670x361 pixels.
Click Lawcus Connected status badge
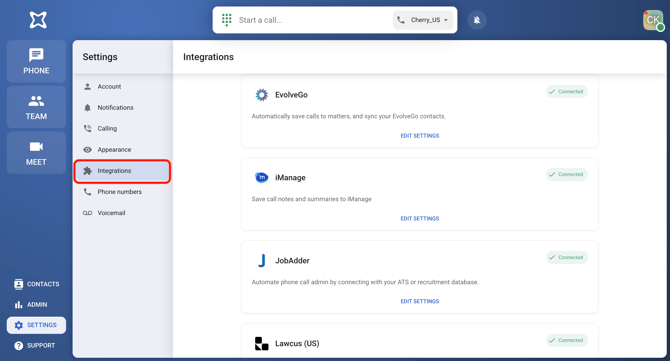(x=567, y=340)
